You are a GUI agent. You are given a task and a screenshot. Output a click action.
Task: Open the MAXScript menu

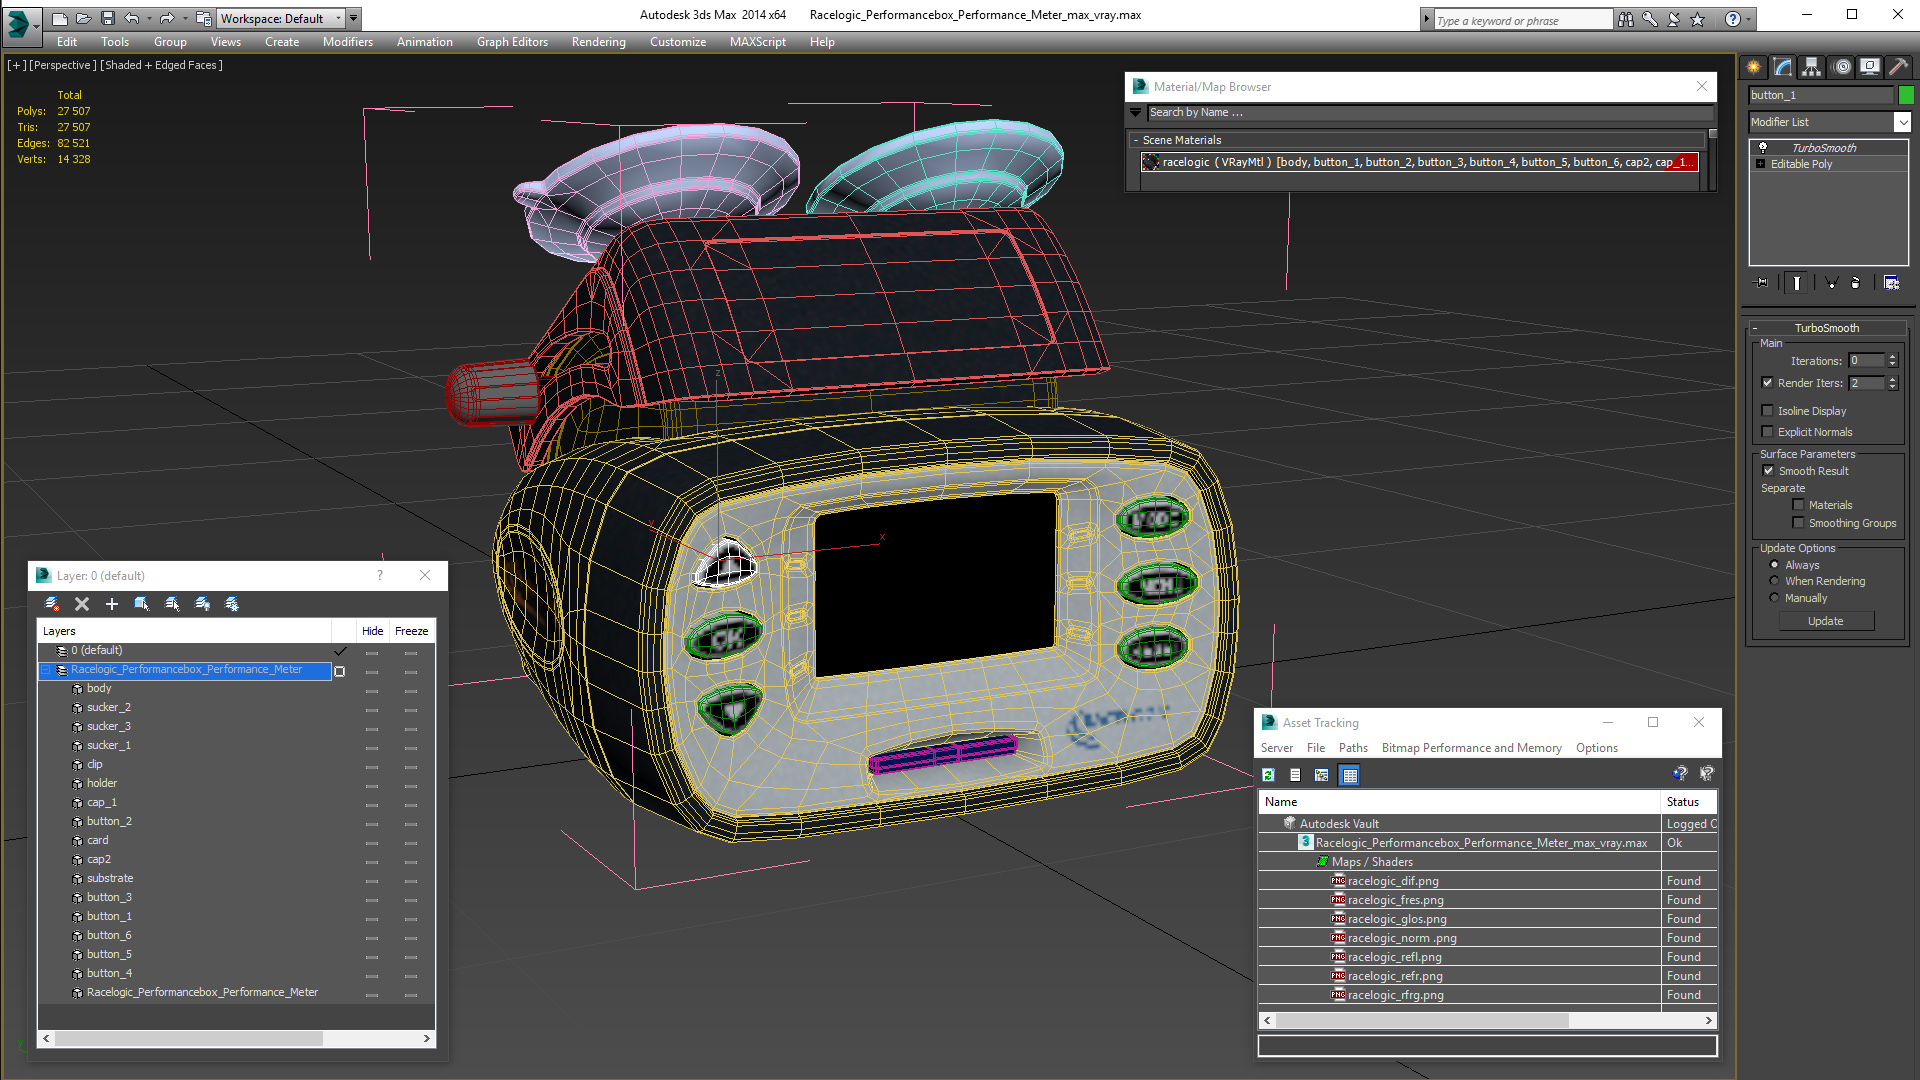pos(757,42)
